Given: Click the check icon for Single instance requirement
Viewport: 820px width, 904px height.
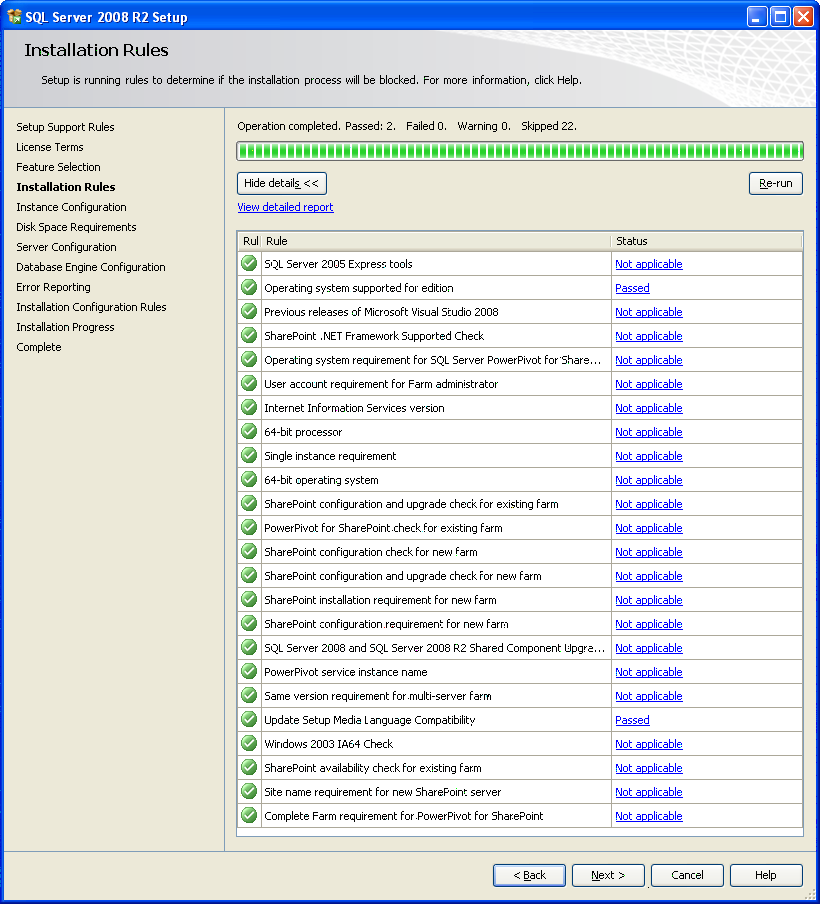Looking at the screenshot, I should pos(249,455).
